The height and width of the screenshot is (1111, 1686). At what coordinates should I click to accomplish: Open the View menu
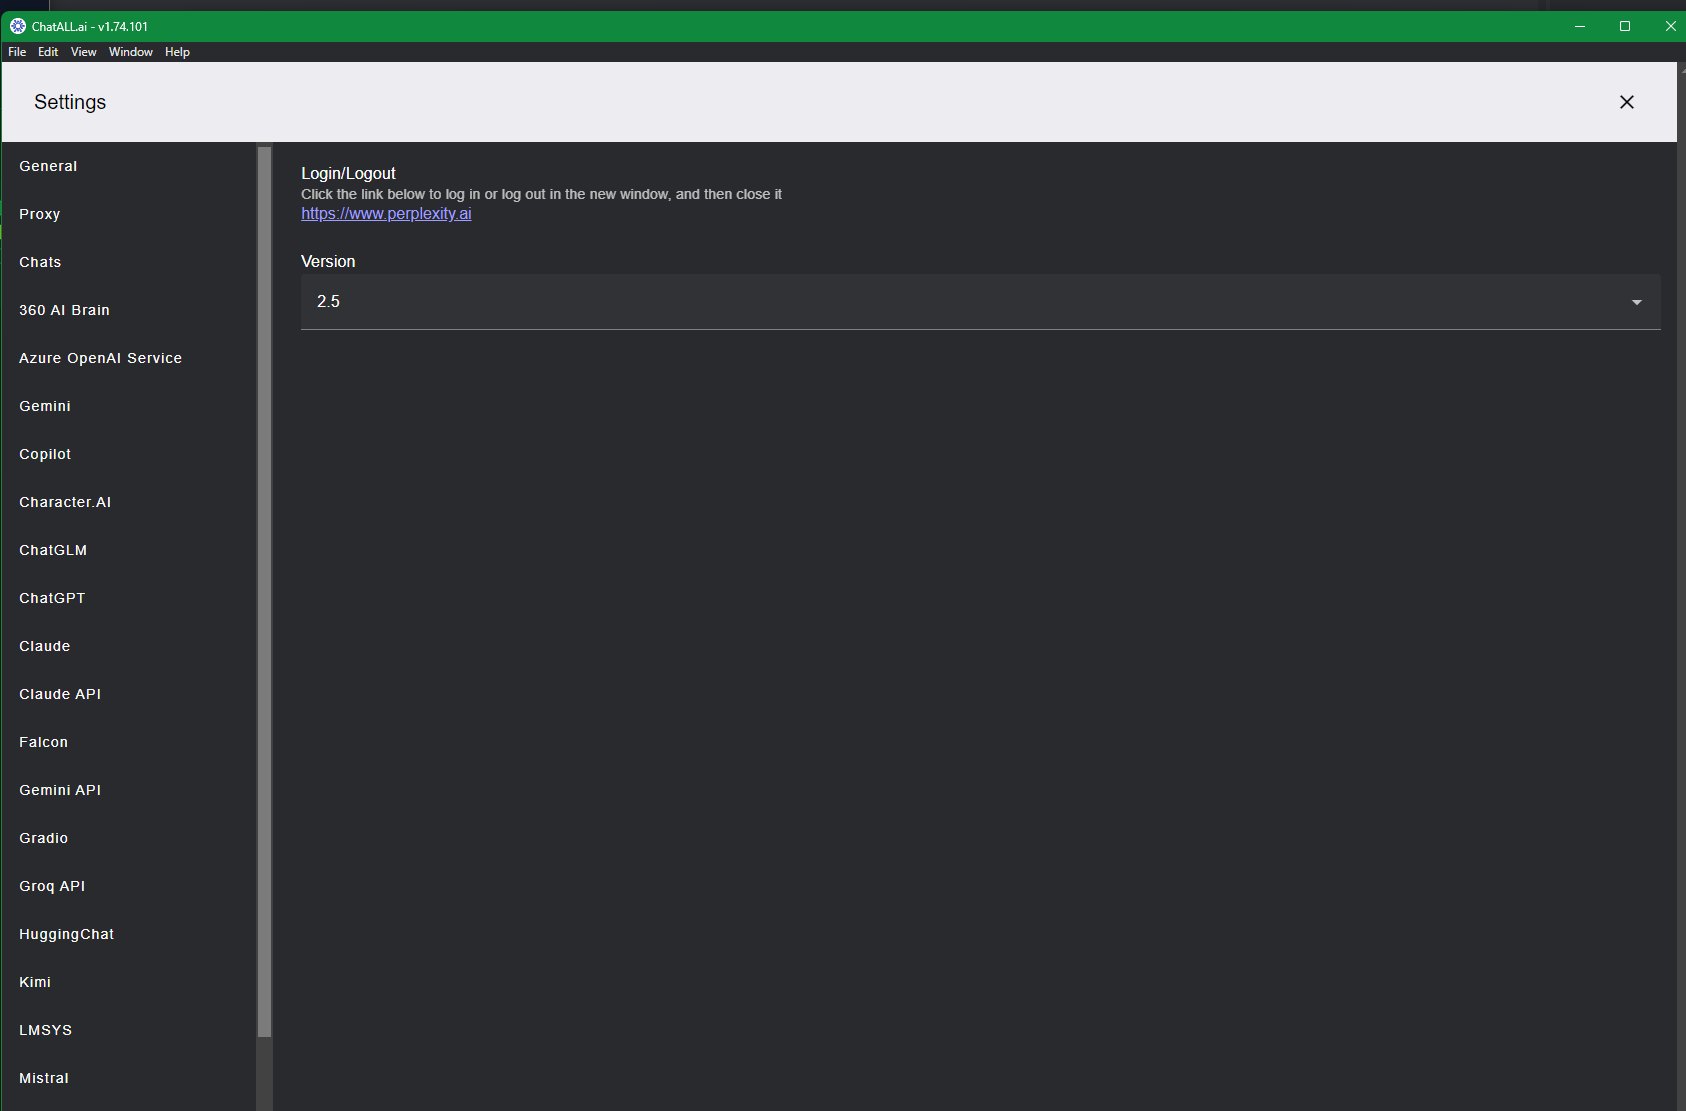(x=84, y=52)
